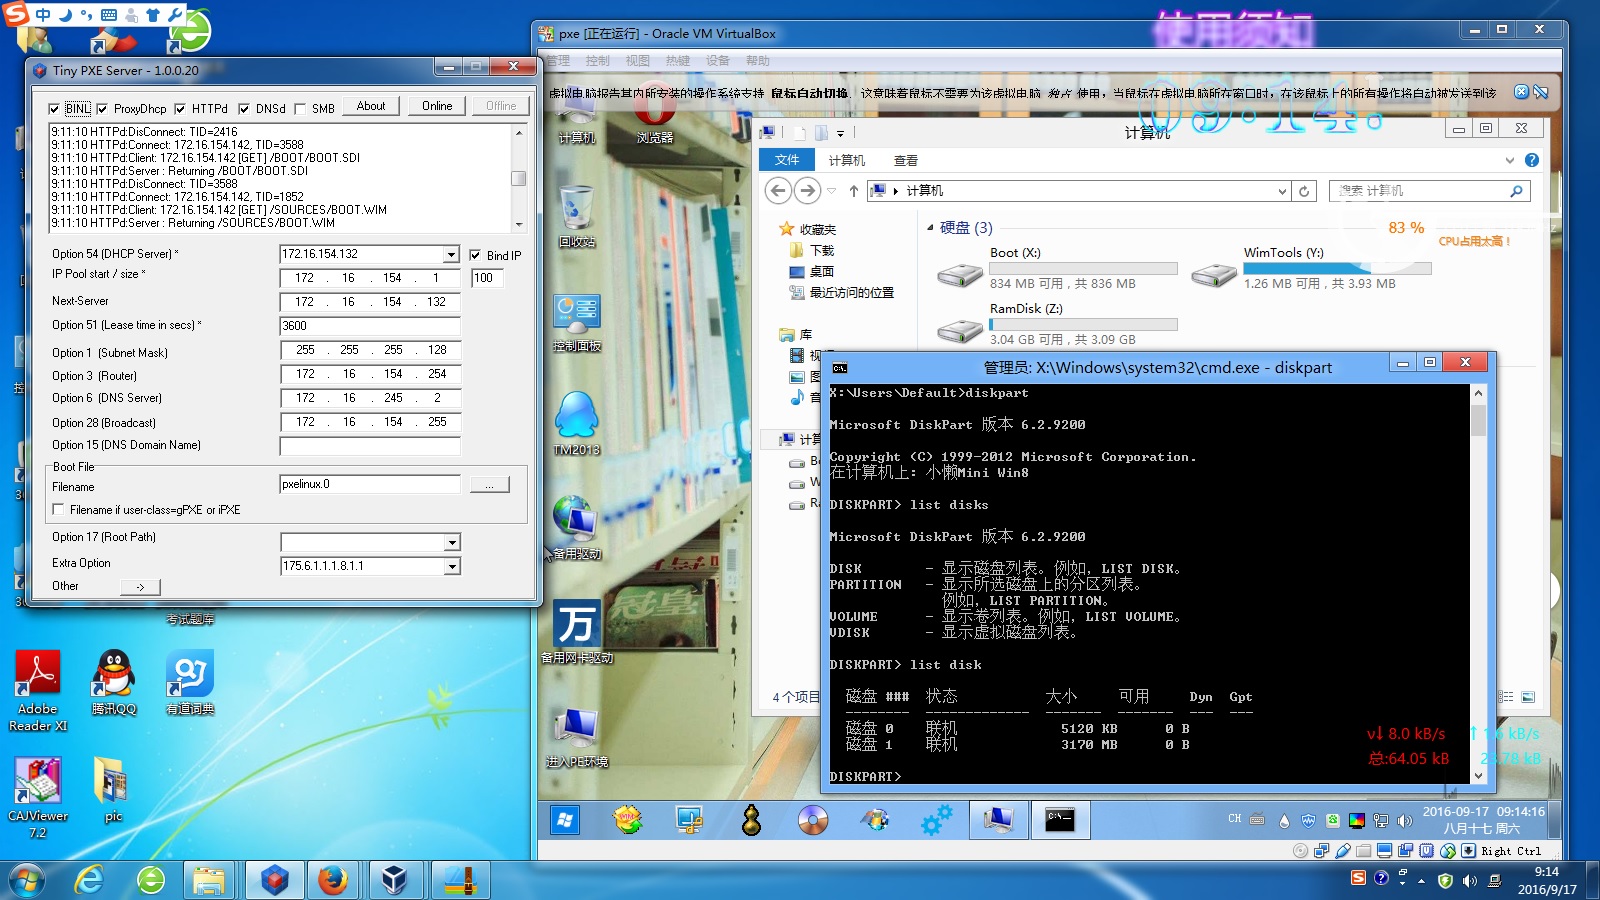The width and height of the screenshot is (1600, 900).
Task: Switch to cmd window in VM taskbar
Action: (x=1060, y=820)
